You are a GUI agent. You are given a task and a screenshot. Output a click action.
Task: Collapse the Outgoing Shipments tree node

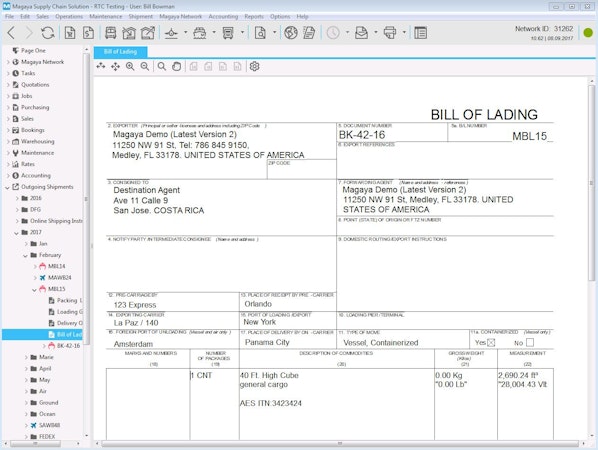pos(7,187)
